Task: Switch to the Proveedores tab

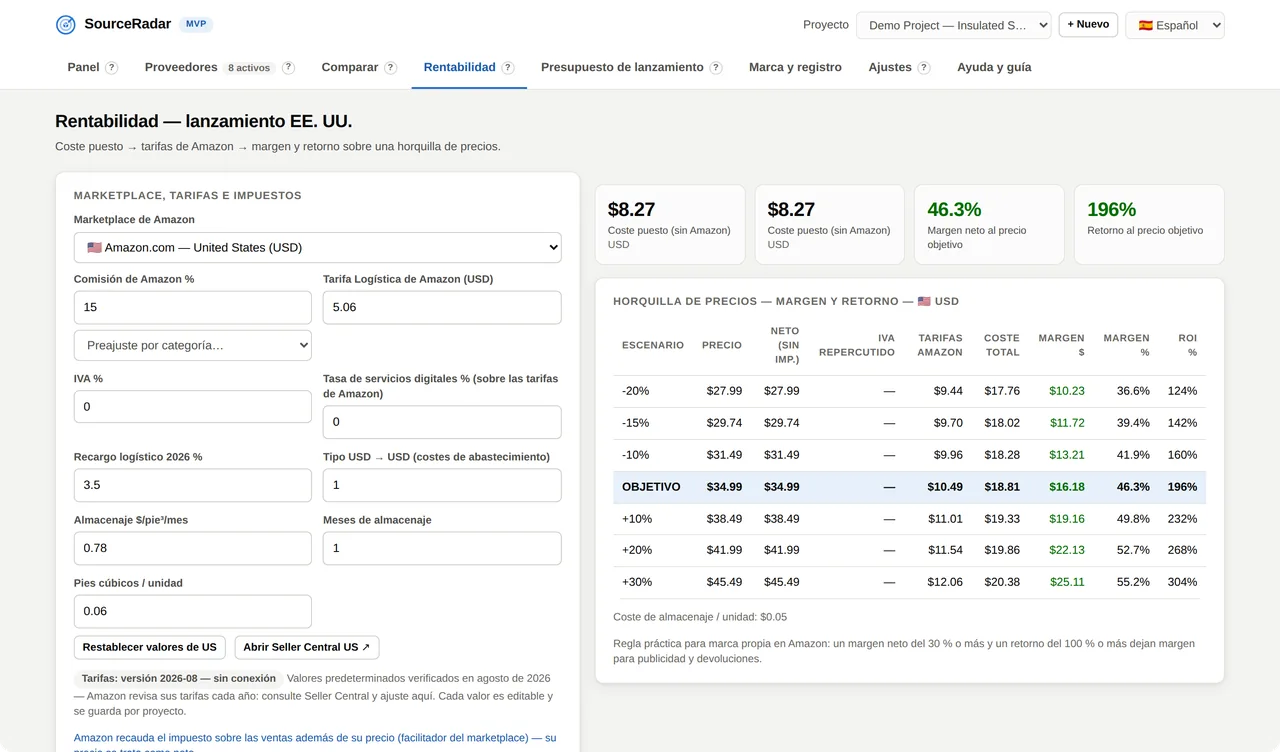Action: [181, 67]
